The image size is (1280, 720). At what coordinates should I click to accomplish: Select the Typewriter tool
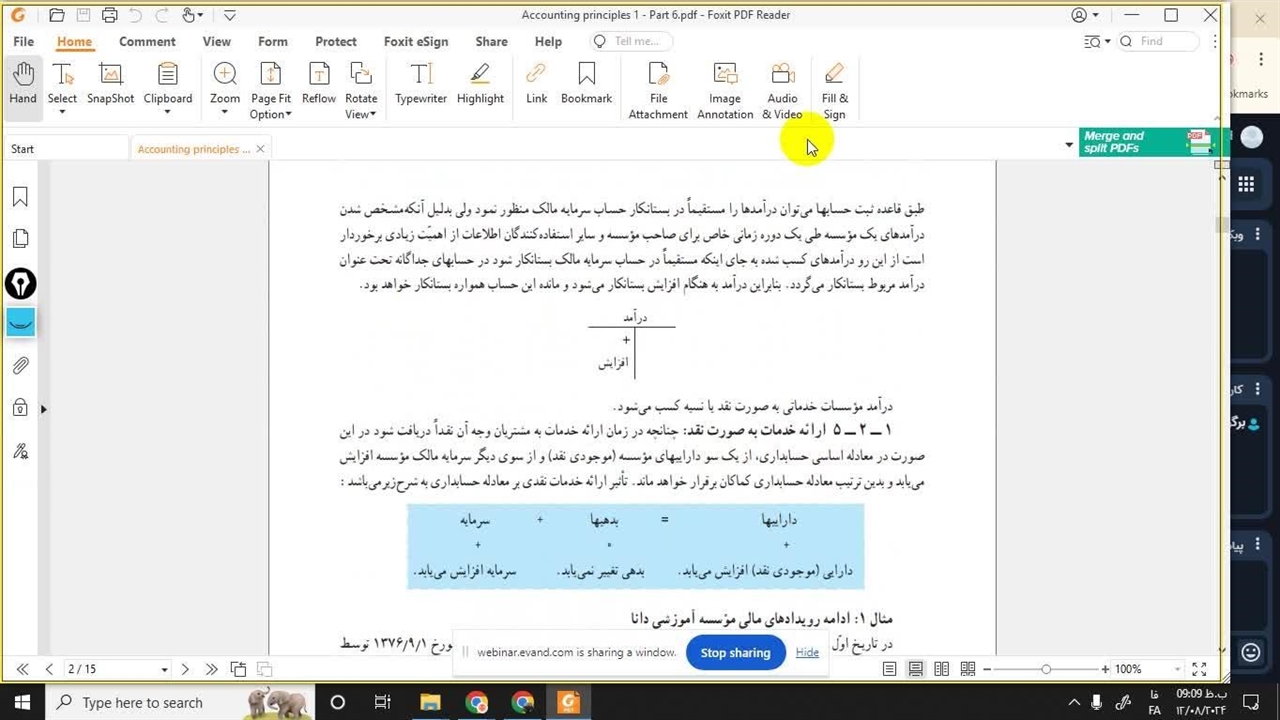(x=420, y=83)
